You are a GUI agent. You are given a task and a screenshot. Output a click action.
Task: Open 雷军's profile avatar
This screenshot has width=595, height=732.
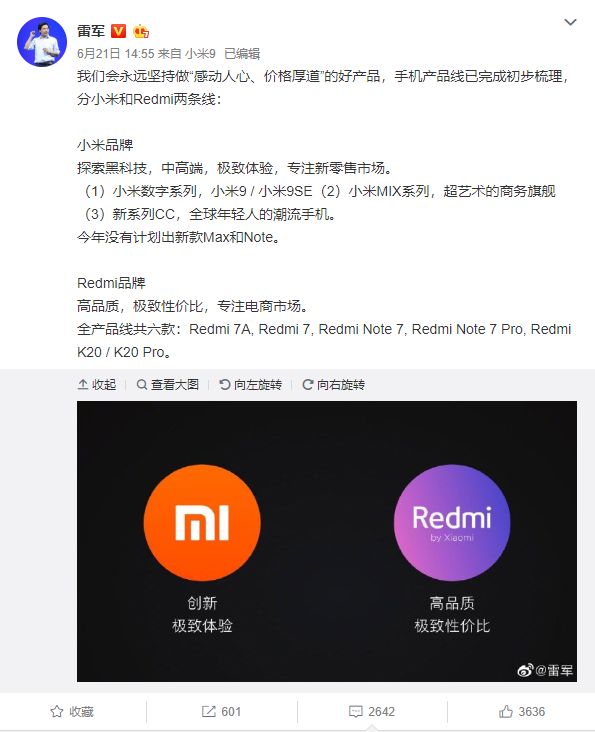[x=42, y=42]
